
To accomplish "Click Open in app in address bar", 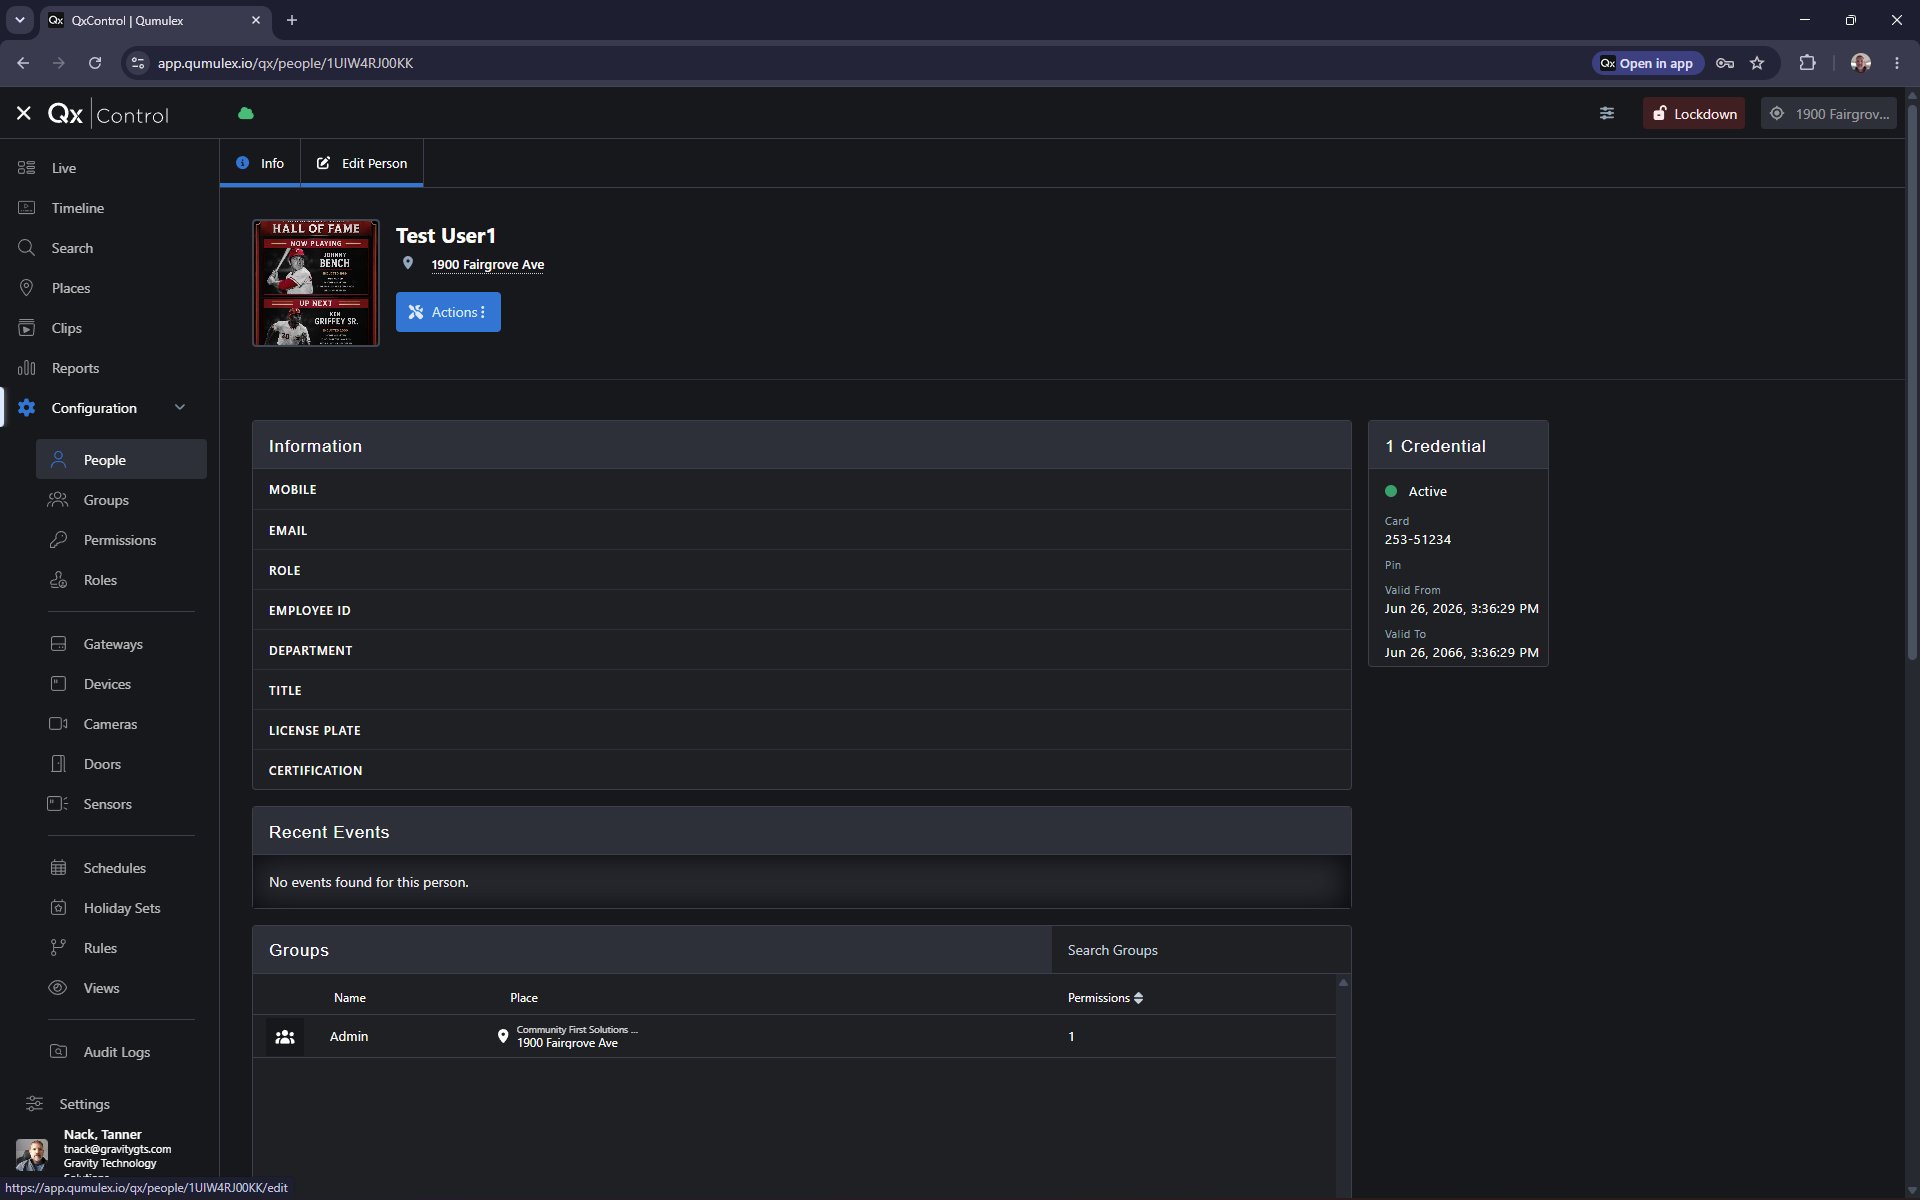I will (1646, 63).
